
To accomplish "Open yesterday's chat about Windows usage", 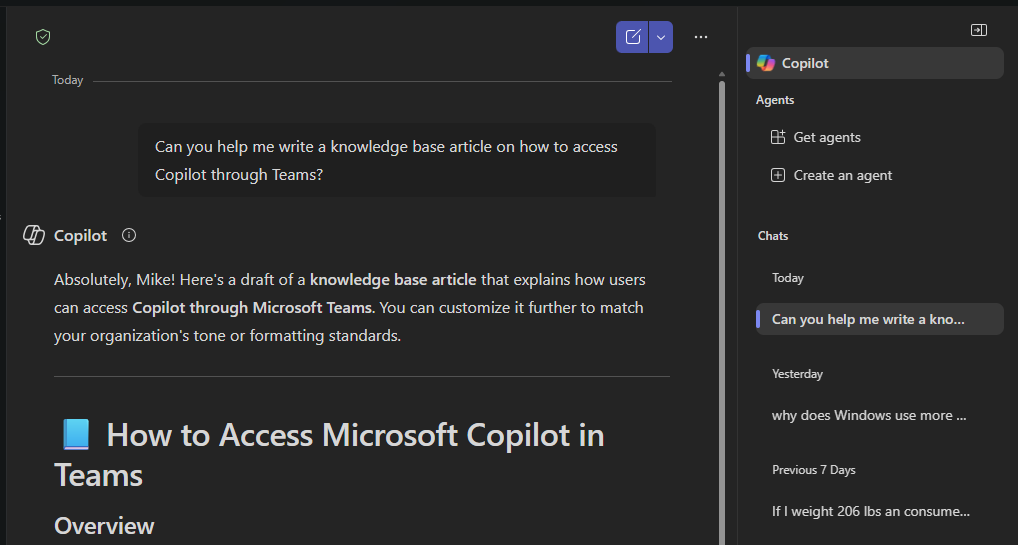I will (868, 415).
